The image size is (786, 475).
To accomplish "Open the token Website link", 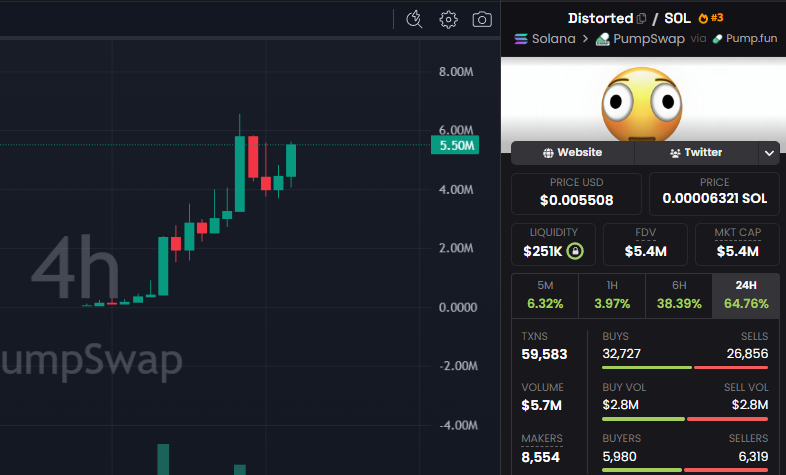I will tap(572, 152).
